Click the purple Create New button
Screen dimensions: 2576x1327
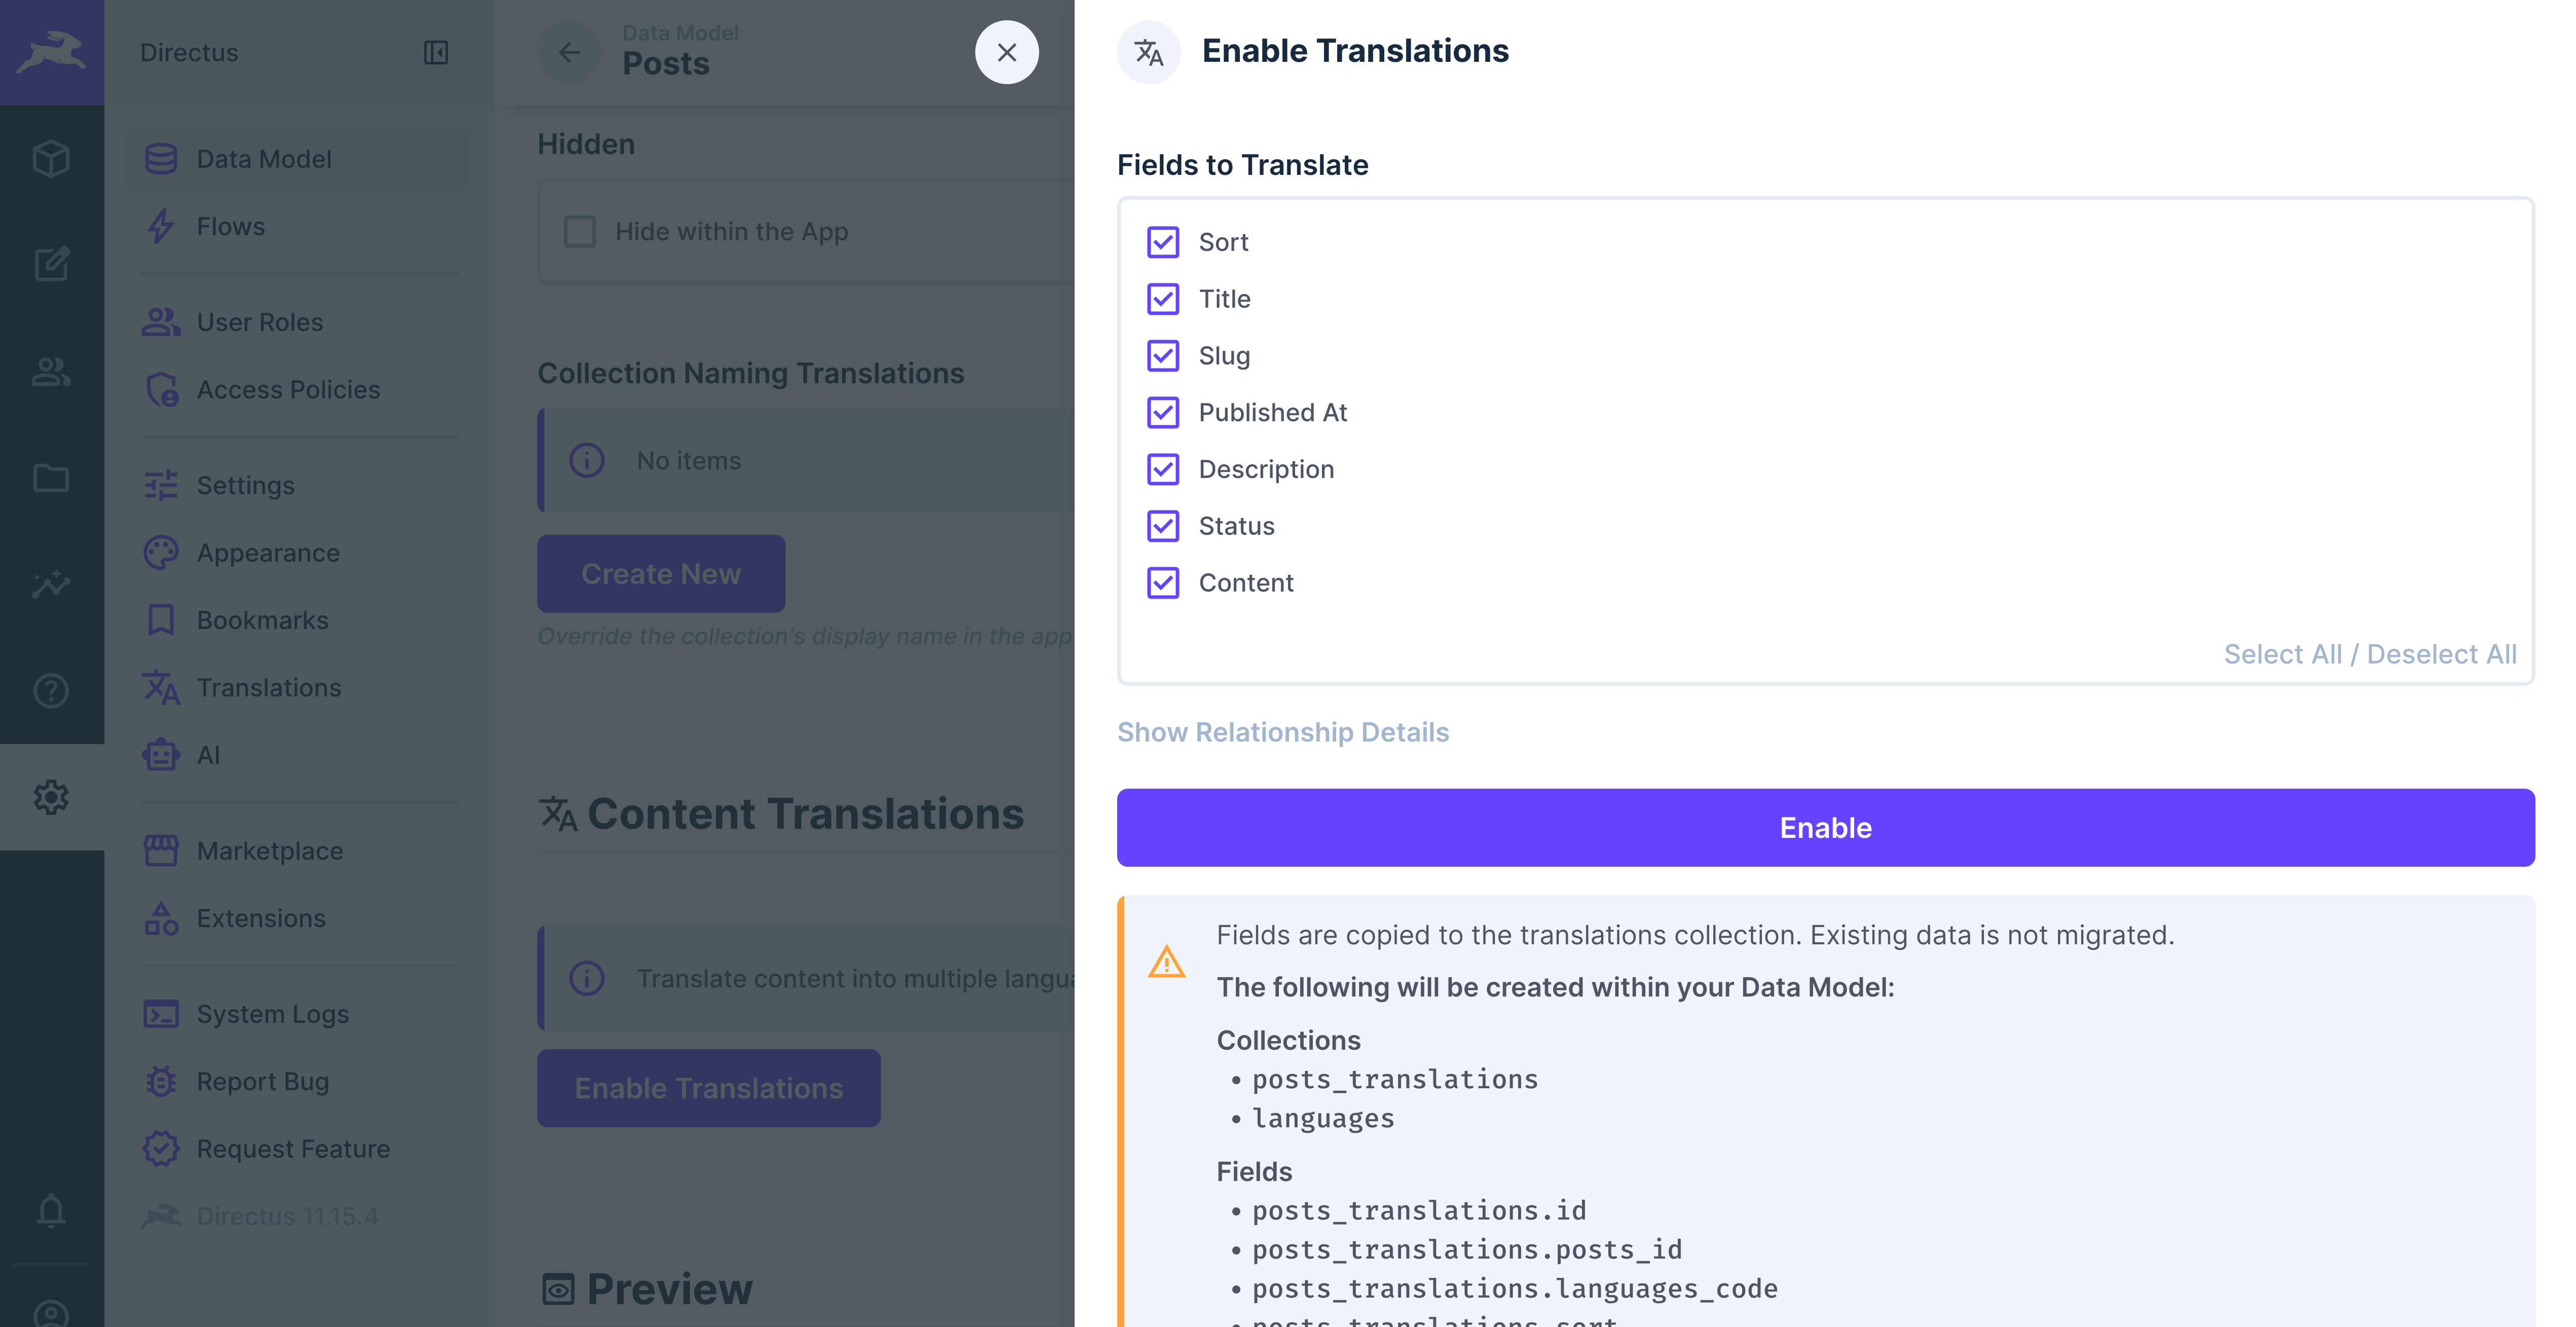tap(660, 573)
